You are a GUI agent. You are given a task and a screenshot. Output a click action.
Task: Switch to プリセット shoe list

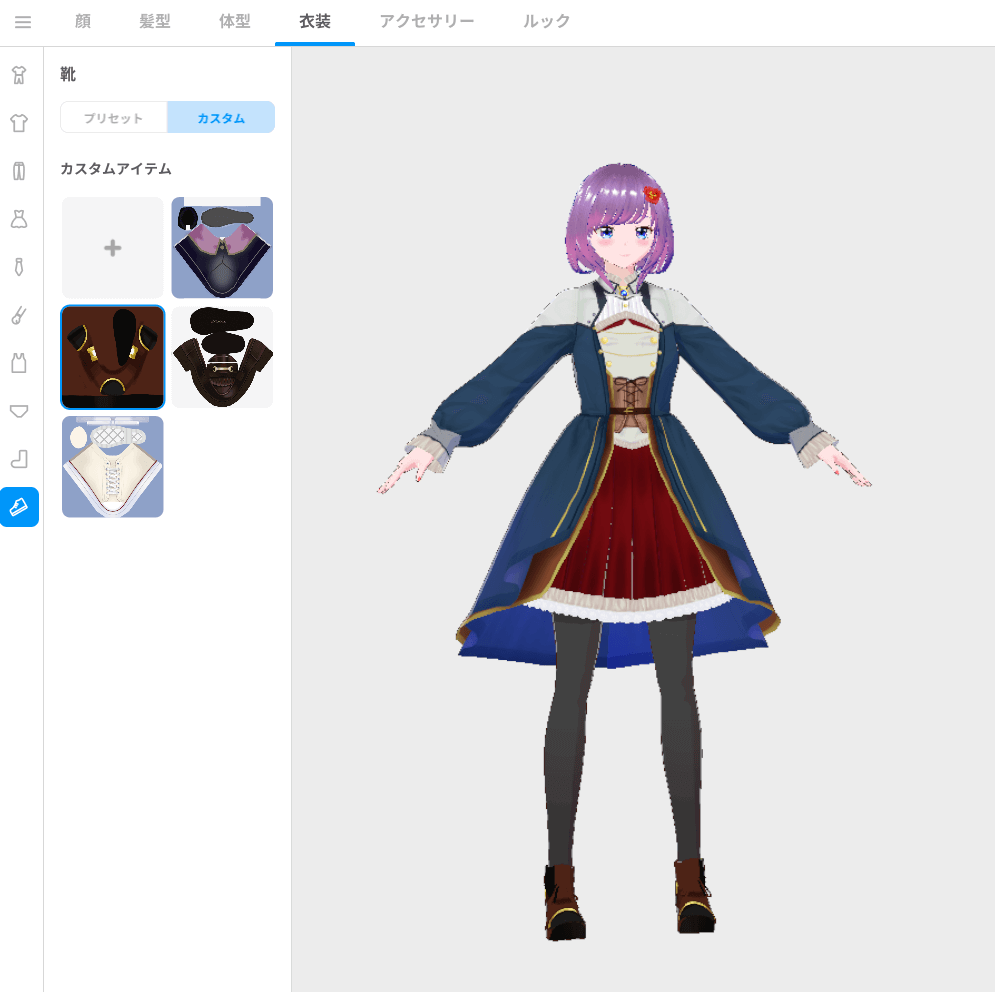point(114,117)
